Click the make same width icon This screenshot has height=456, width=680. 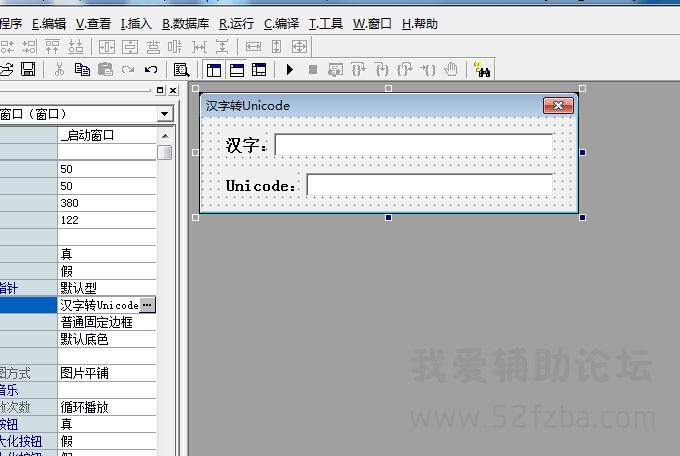pyautogui.click(x=253, y=46)
